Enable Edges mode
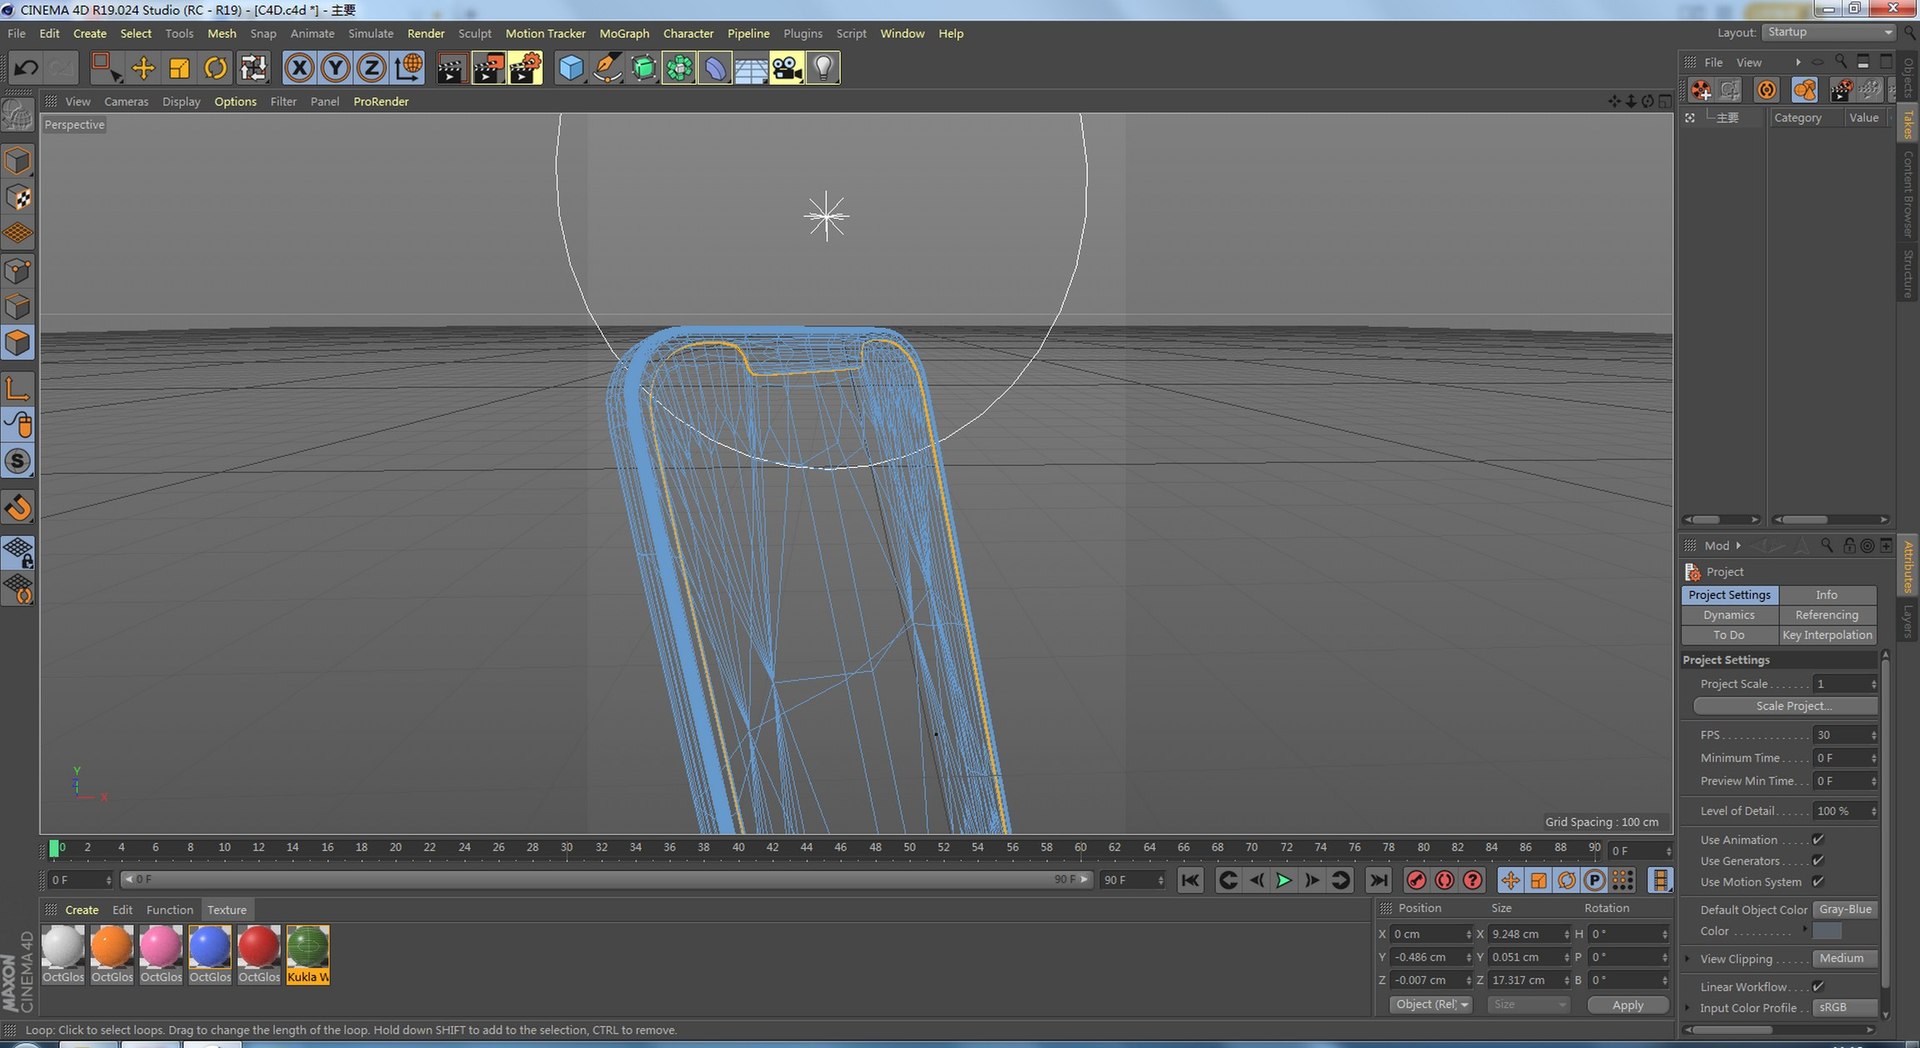The image size is (1920, 1048). (x=18, y=306)
